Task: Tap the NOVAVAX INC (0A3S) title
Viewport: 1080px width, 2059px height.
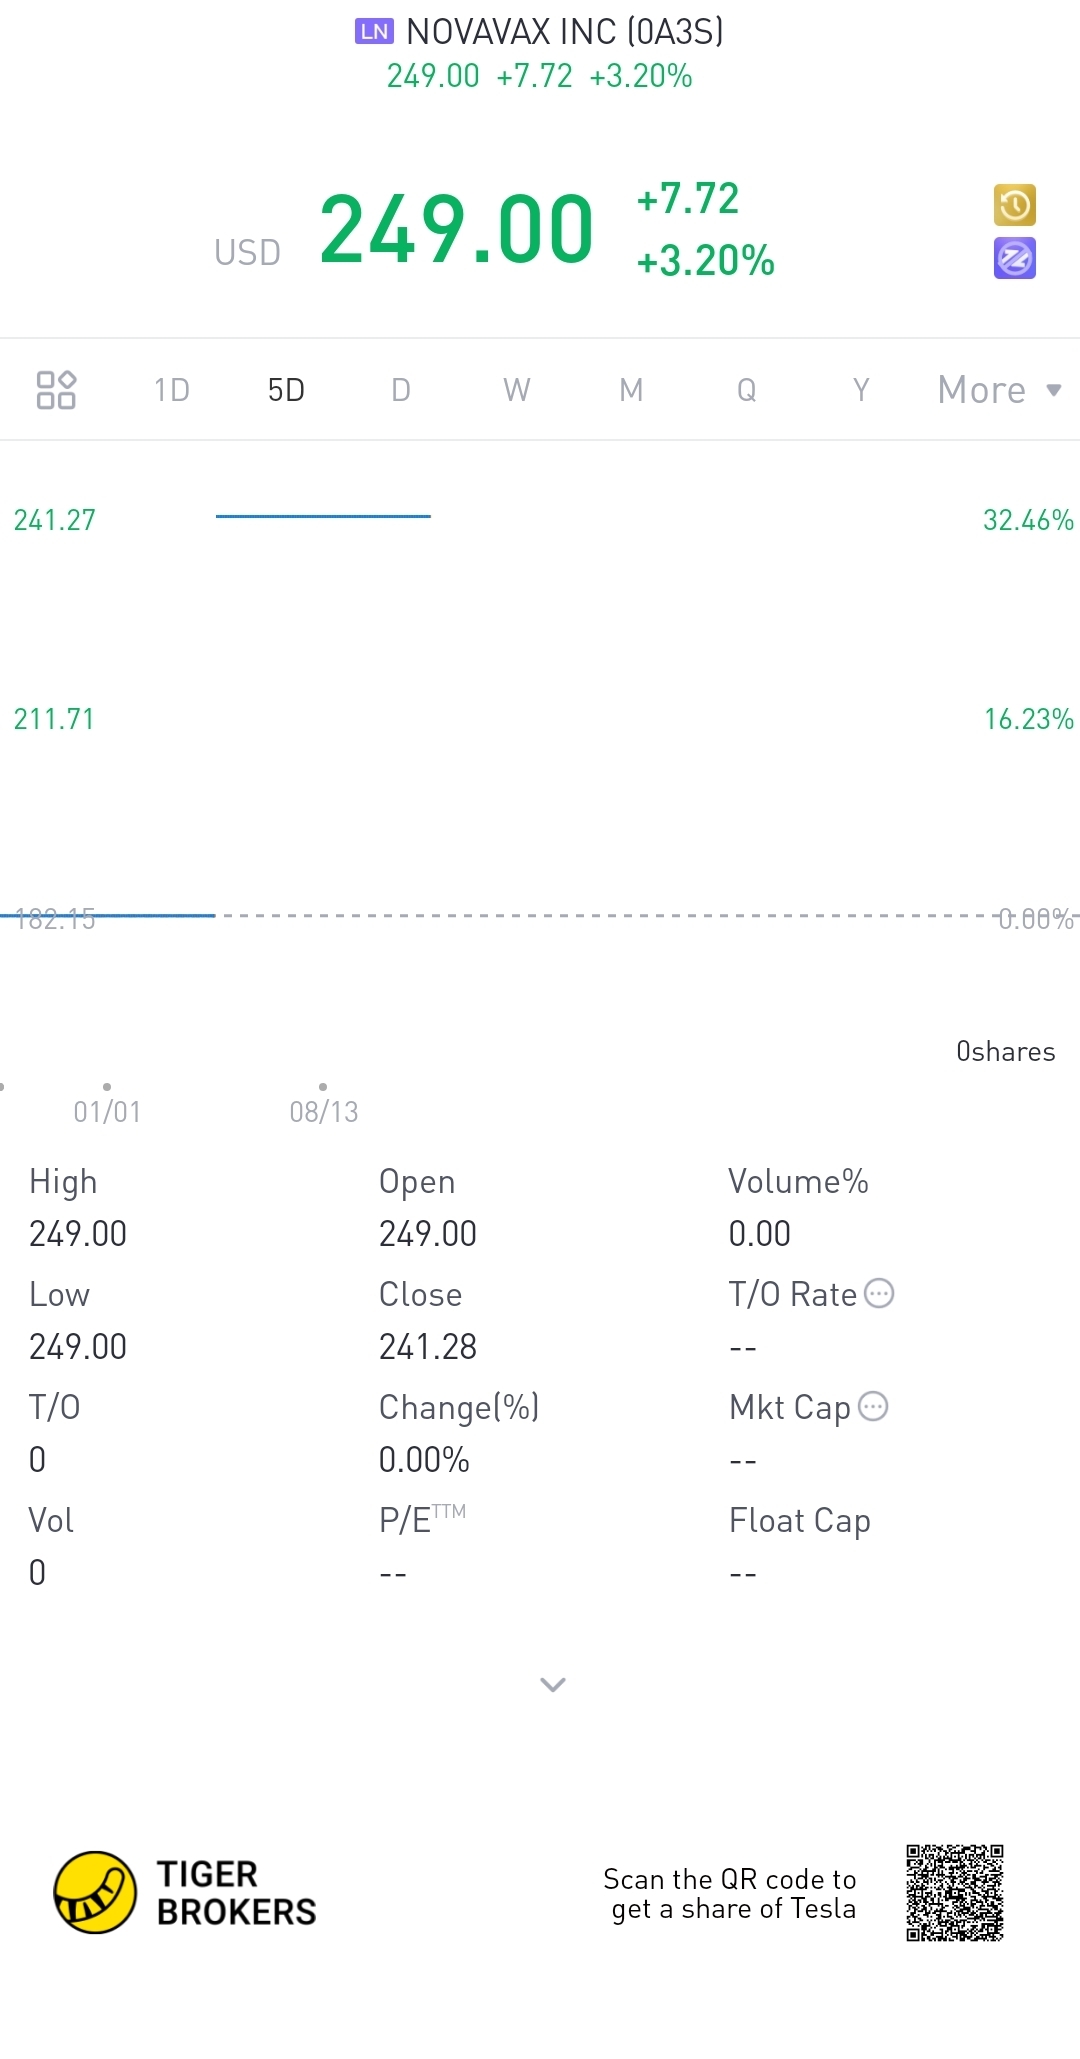Action: [565, 32]
